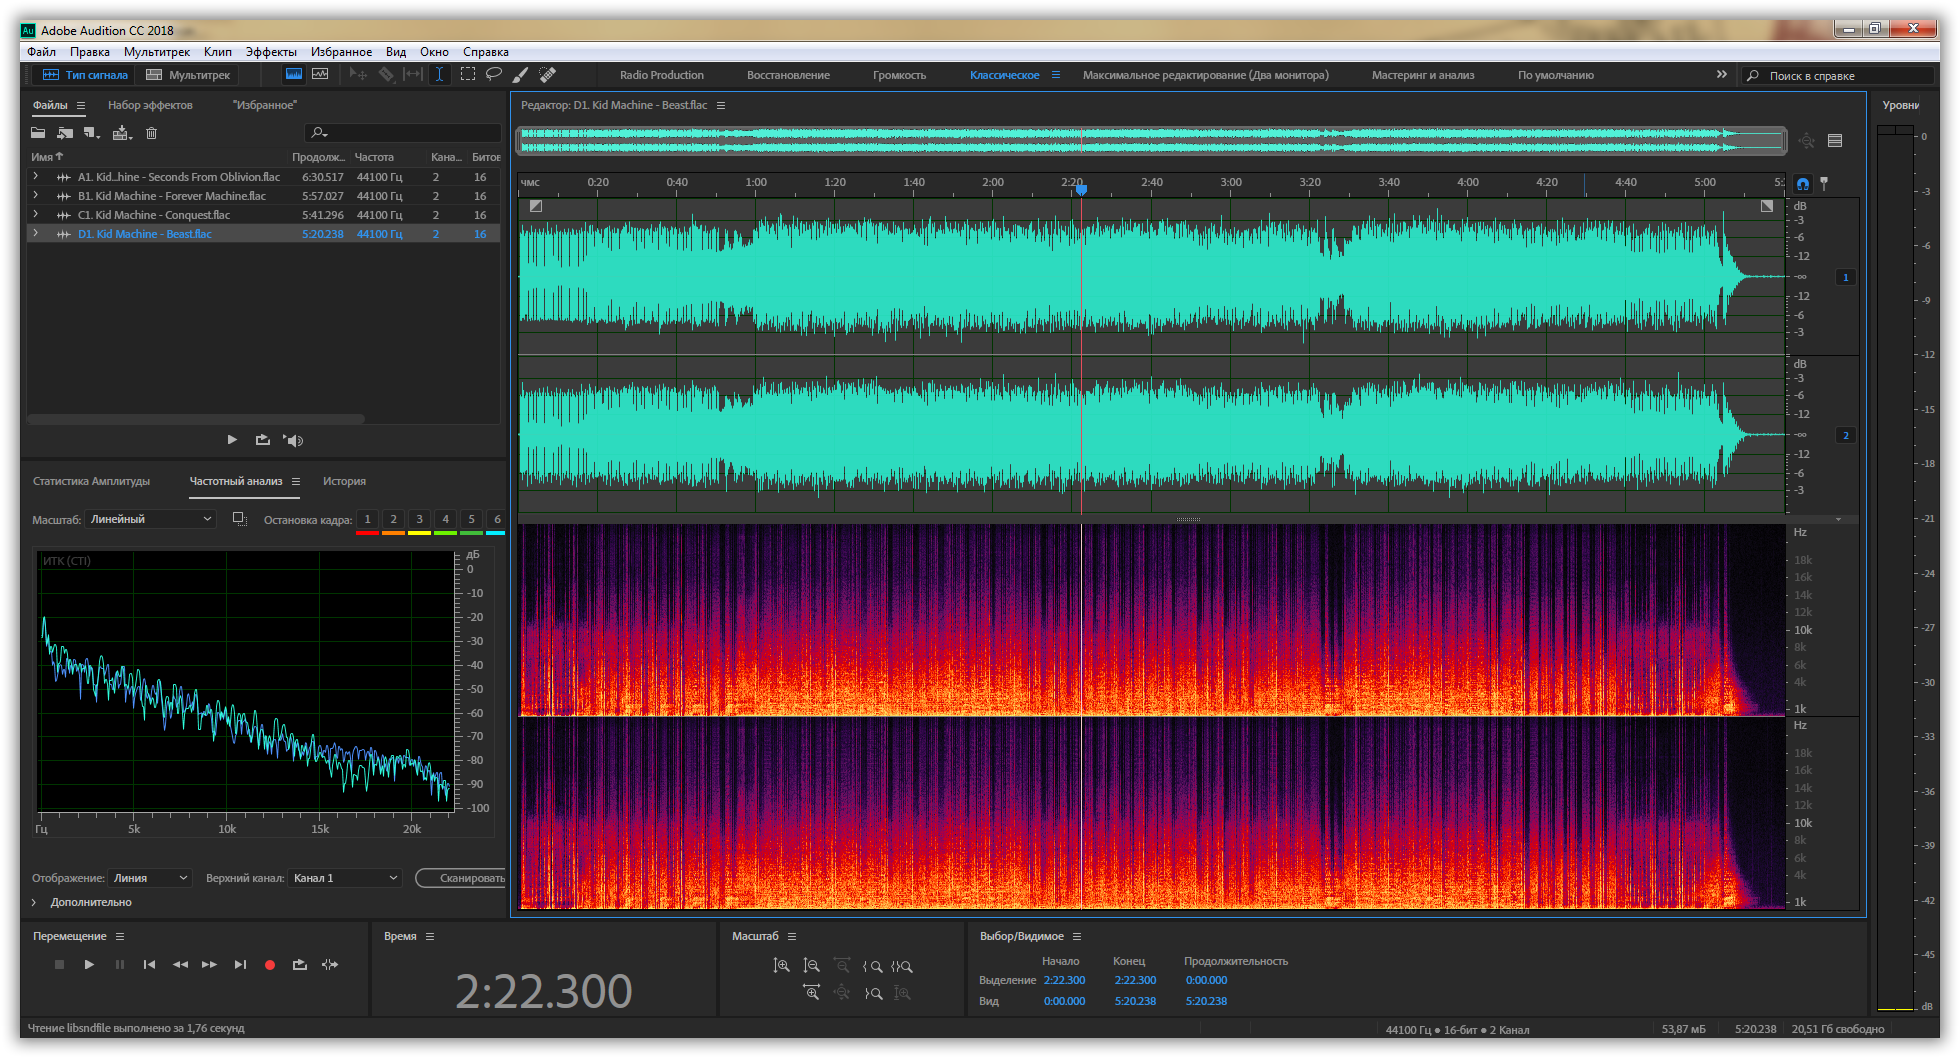Play the file in transport panel
The width and height of the screenshot is (1960, 1058).
(x=89, y=965)
